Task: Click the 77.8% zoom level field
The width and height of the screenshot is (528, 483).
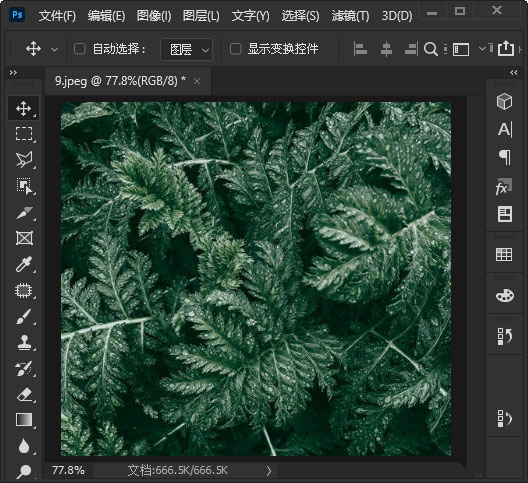Action: 68,470
